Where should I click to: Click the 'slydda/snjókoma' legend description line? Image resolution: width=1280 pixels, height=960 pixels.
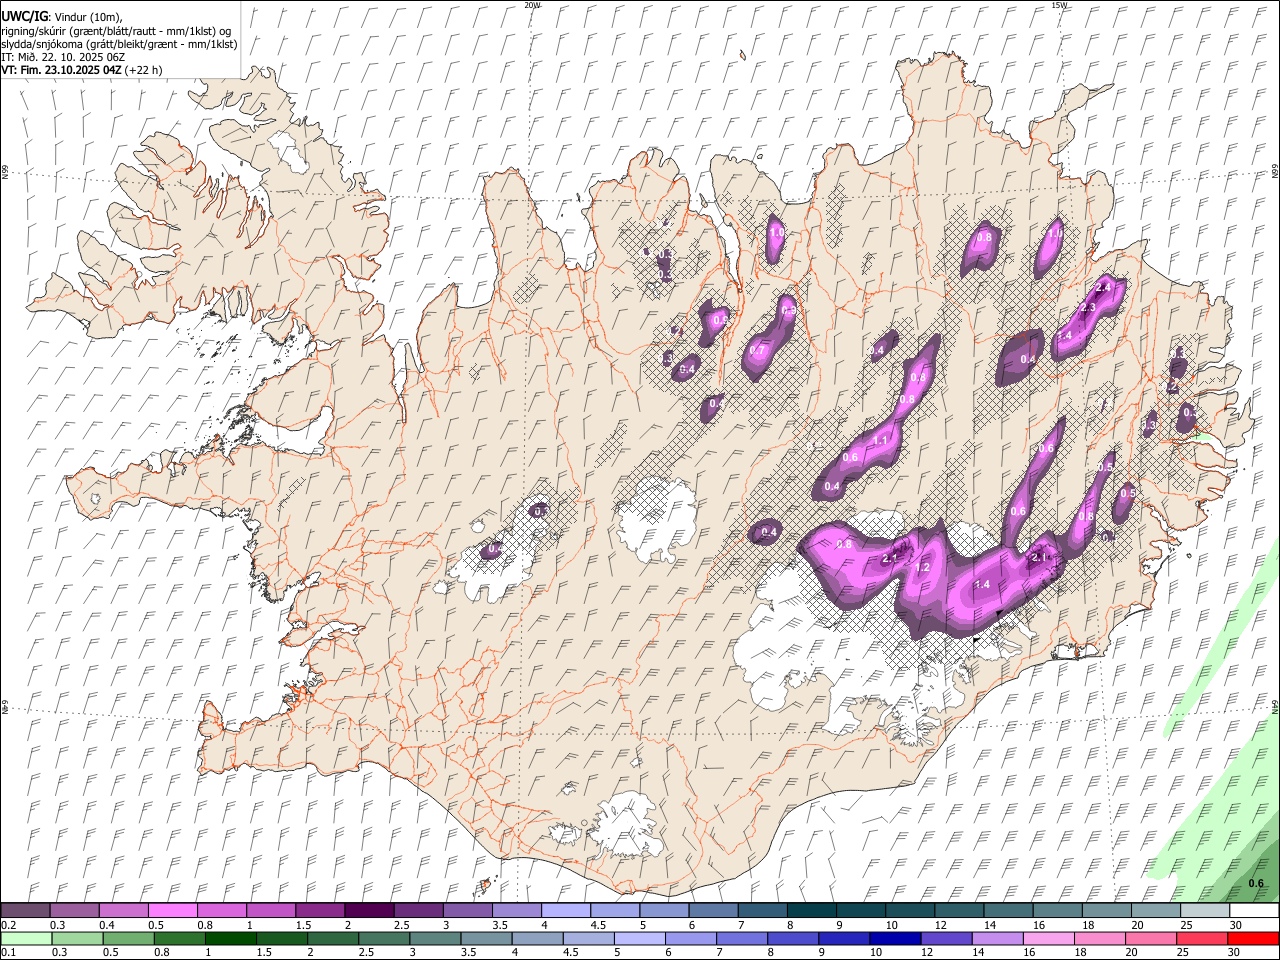tap(119, 44)
